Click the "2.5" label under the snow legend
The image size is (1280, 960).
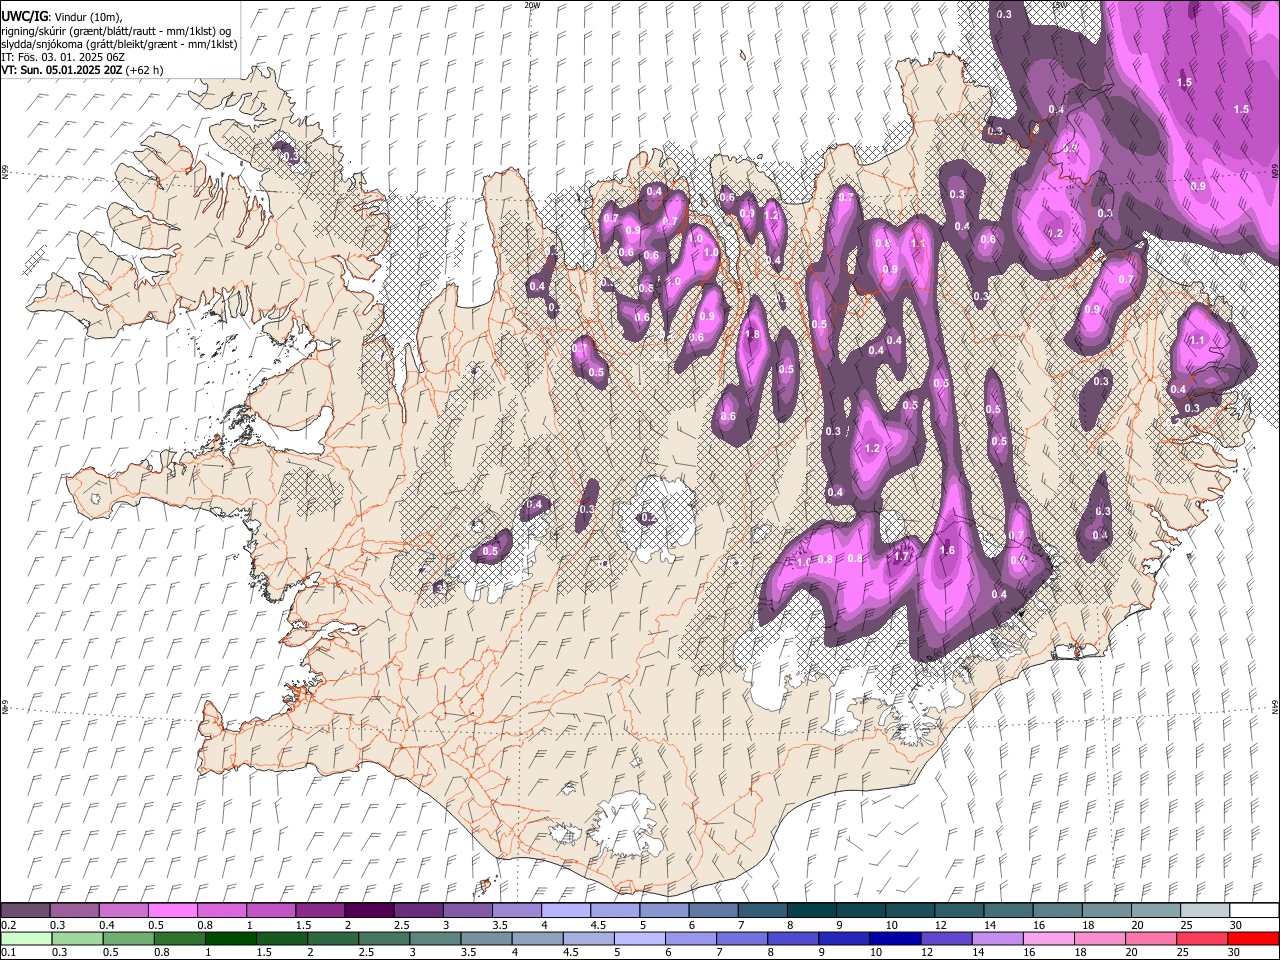[402, 925]
